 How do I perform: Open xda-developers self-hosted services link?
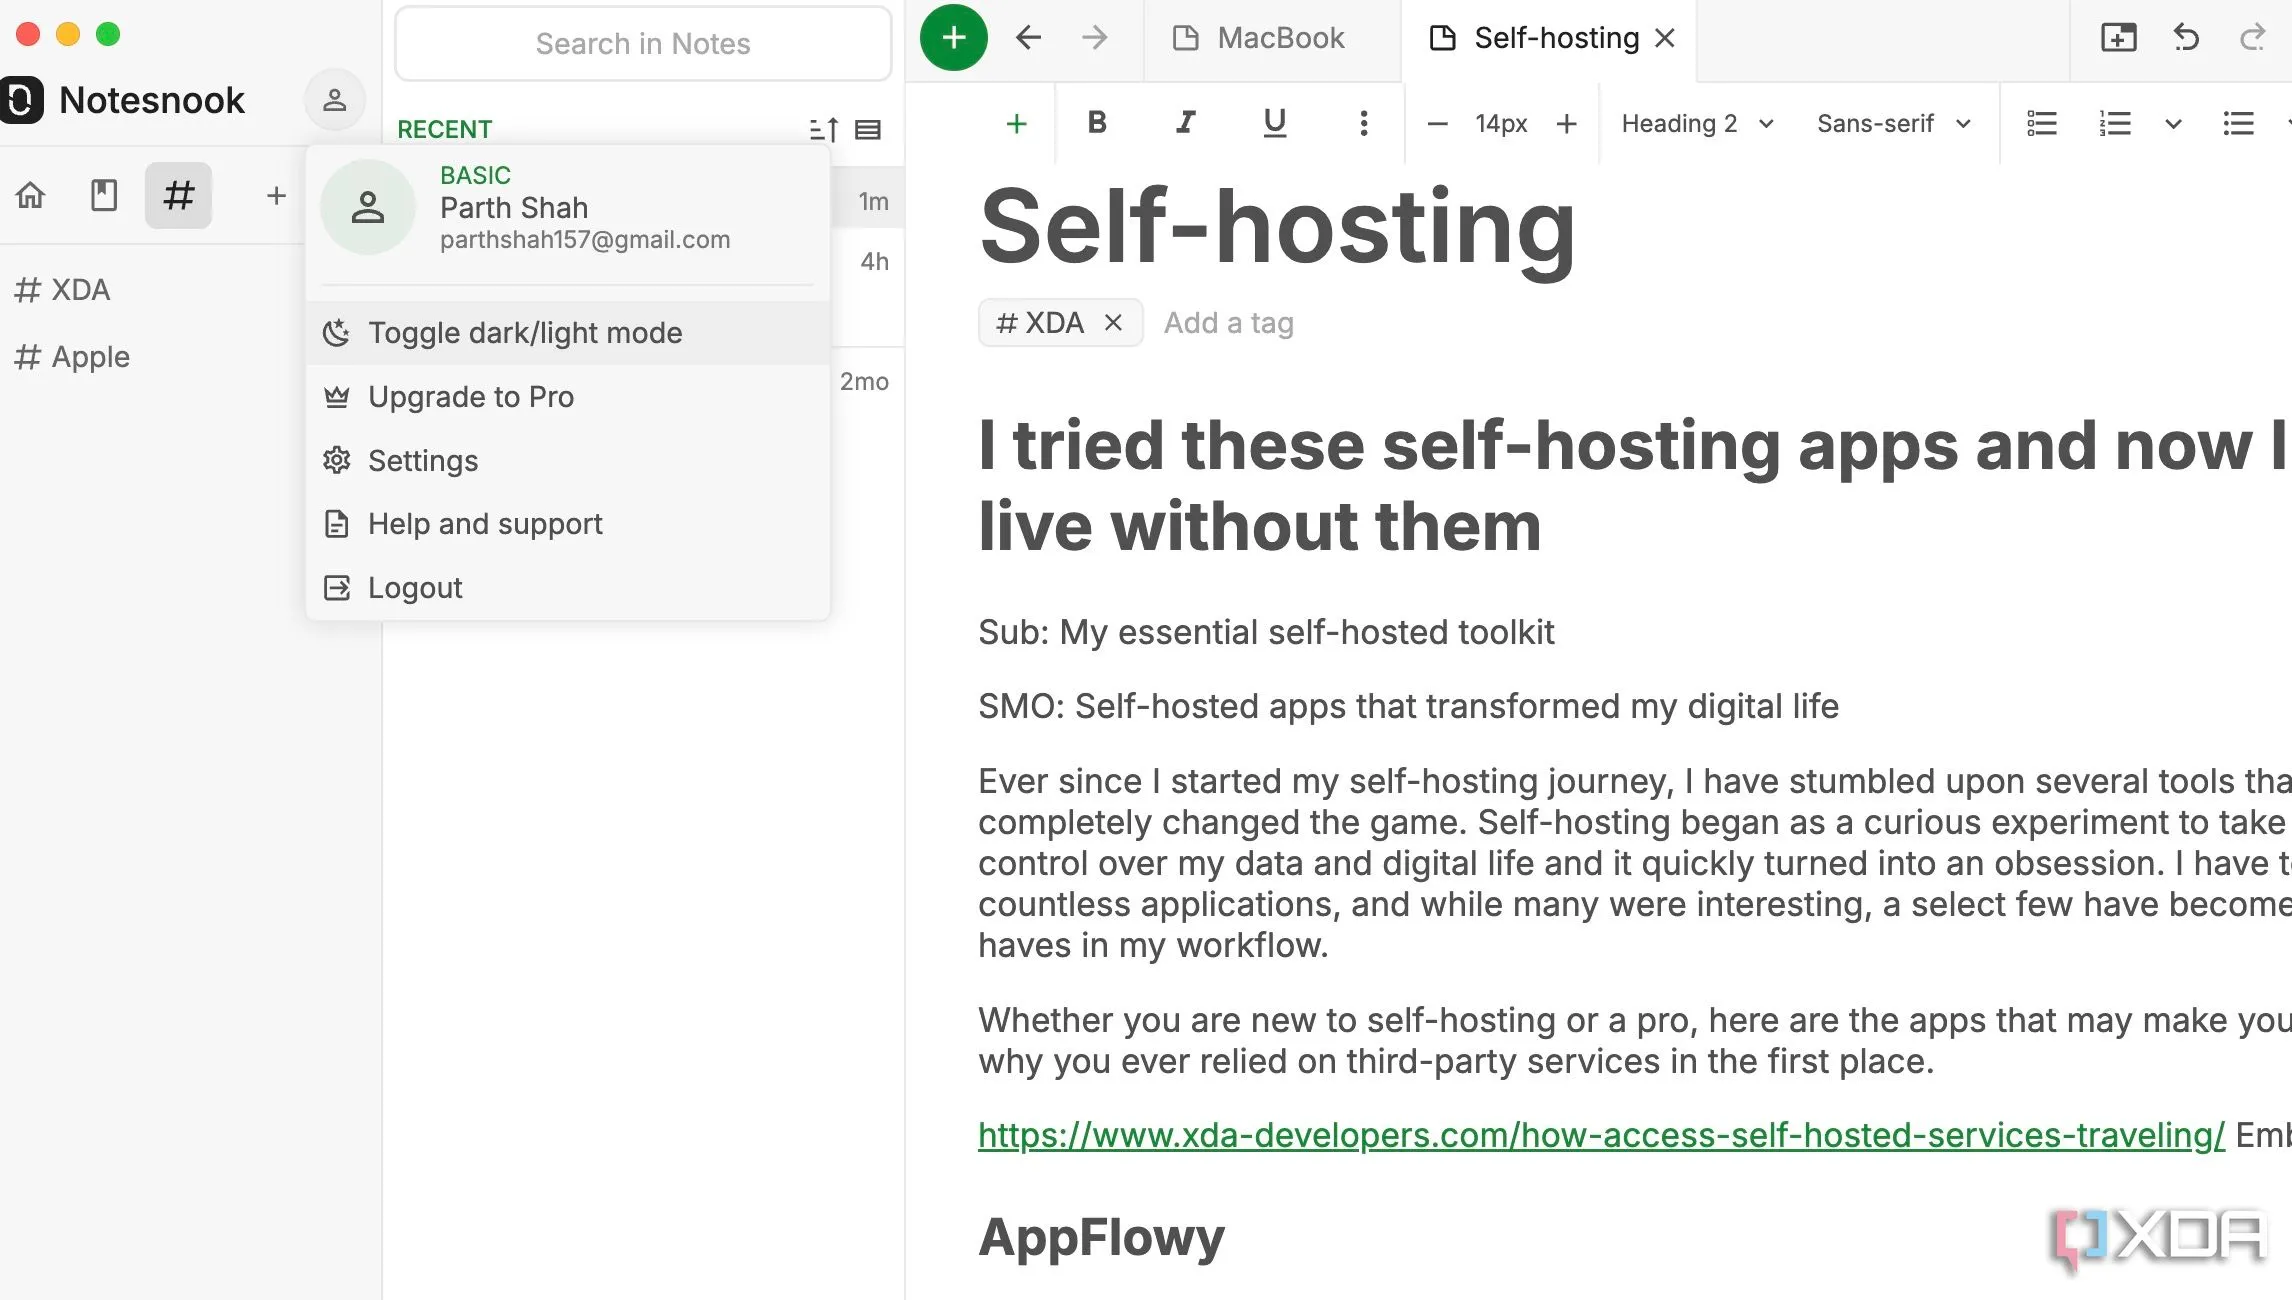pyautogui.click(x=1601, y=1134)
